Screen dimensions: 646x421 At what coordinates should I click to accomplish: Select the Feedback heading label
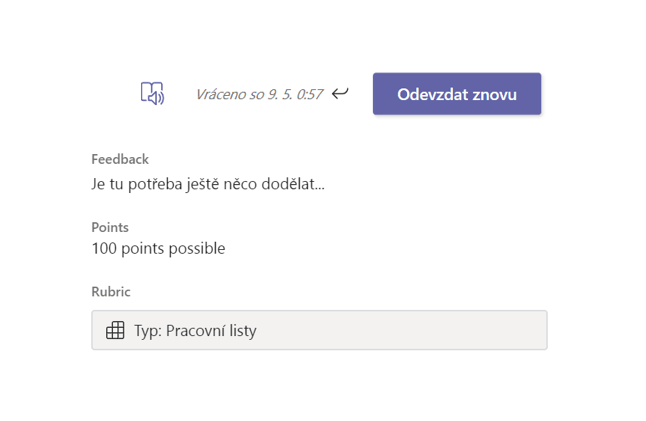click(120, 159)
